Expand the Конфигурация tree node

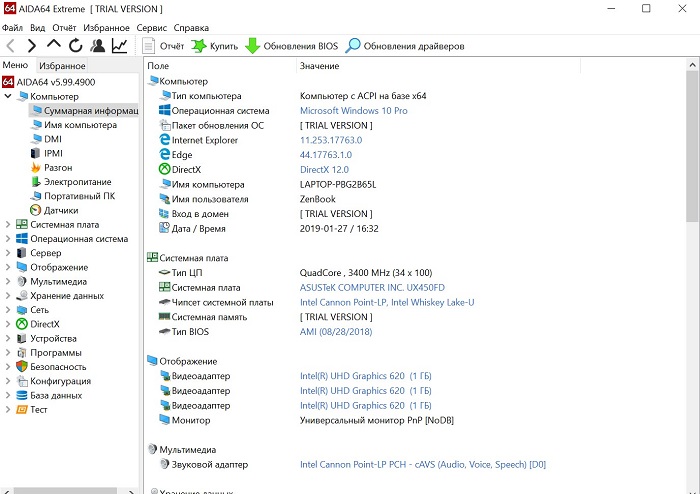coord(8,381)
